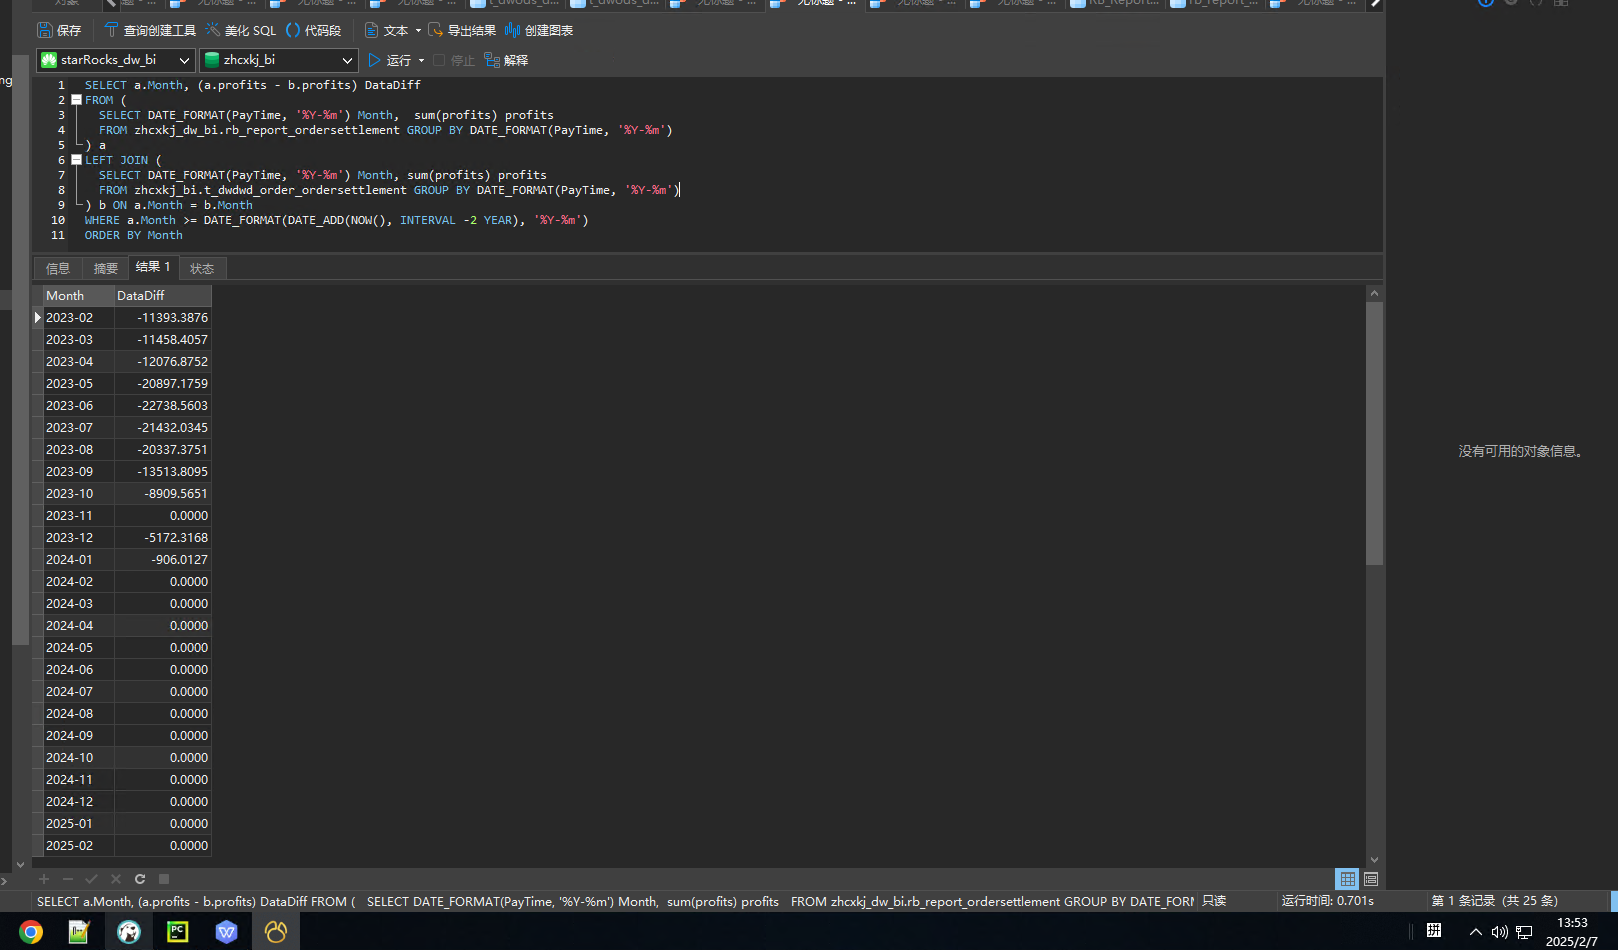Switch to the 信息 tab
The height and width of the screenshot is (950, 1618).
coord(58,268)
